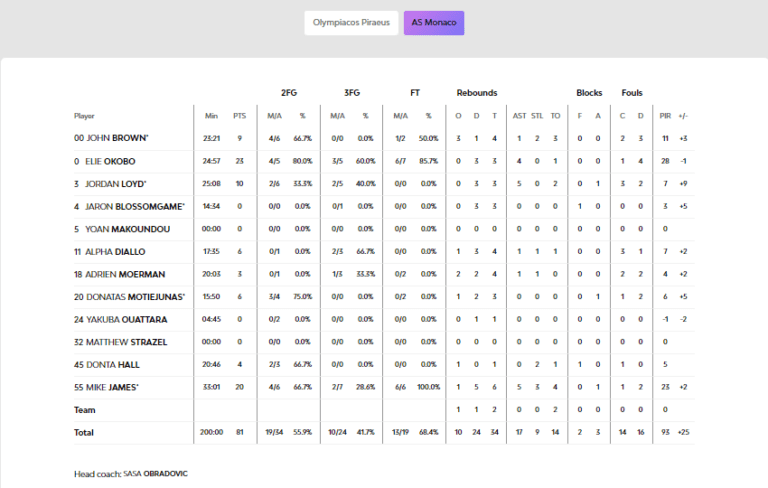Screen dimensions: 768x488
Task: Click the PTS column header
Action: pyautogui.click(x=239, y=116)
